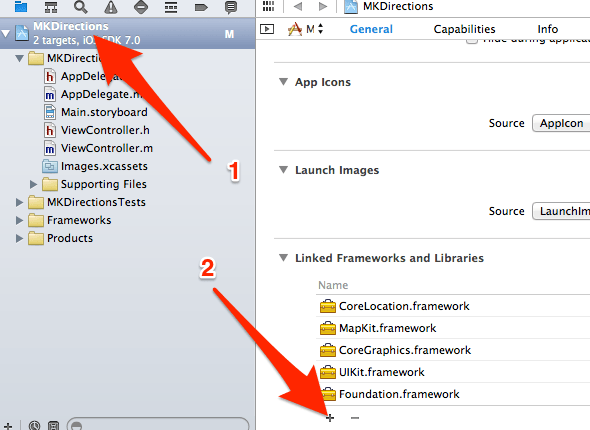Expand the Frameworks folder
This screenshot has width=590, height=430.
[x=19, y=220]
